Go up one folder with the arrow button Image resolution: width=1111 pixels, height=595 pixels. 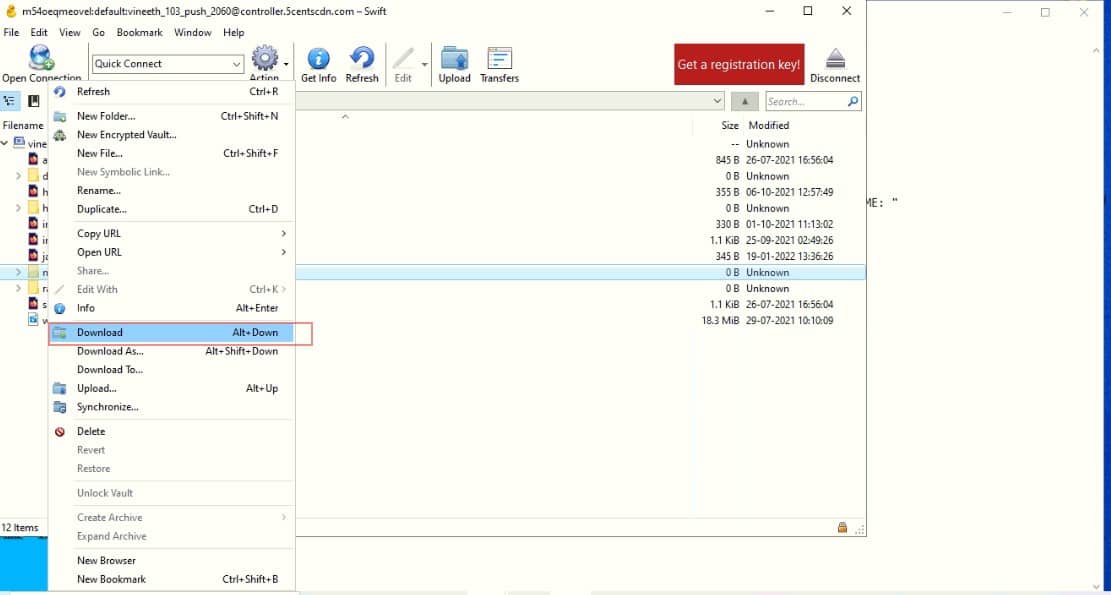click(x=745, y=101)
